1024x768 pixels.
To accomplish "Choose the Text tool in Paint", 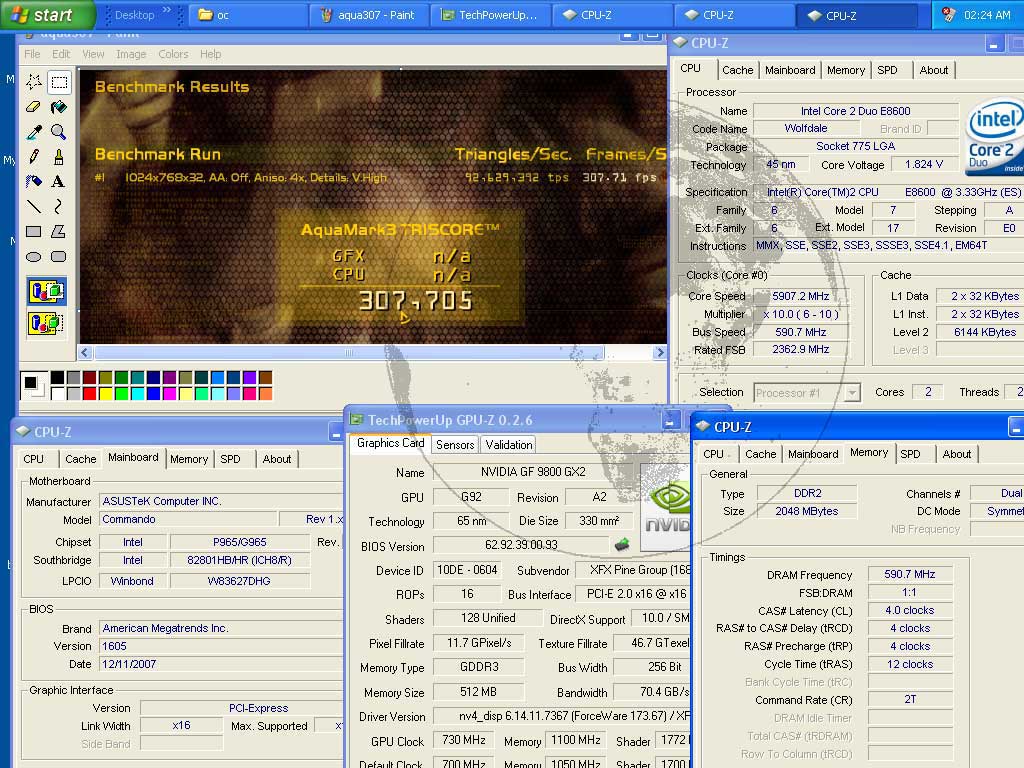I will (59, 182).
